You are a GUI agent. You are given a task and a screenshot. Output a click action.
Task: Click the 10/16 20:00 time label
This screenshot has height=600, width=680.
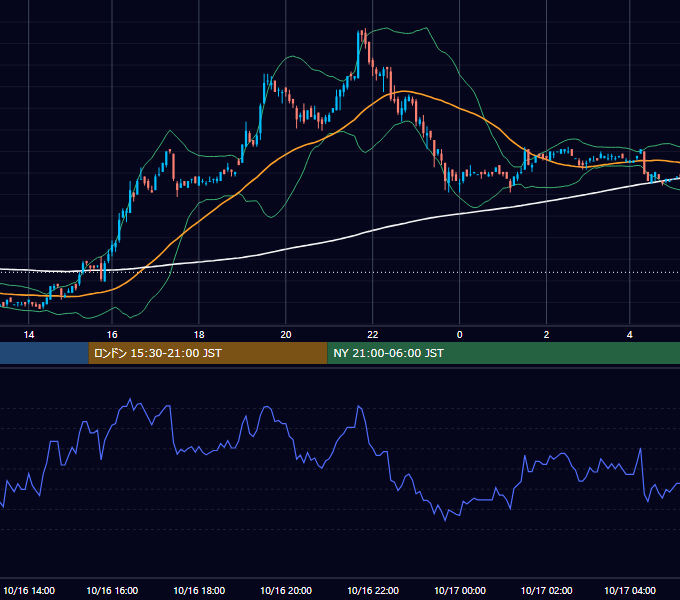(x=286, y=590)
